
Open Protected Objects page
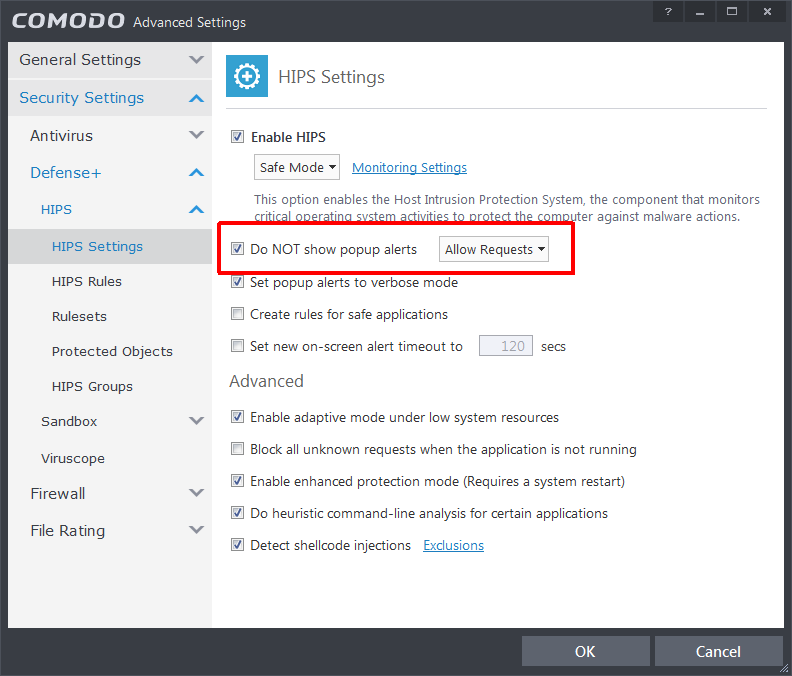click(x=112, y=352)
